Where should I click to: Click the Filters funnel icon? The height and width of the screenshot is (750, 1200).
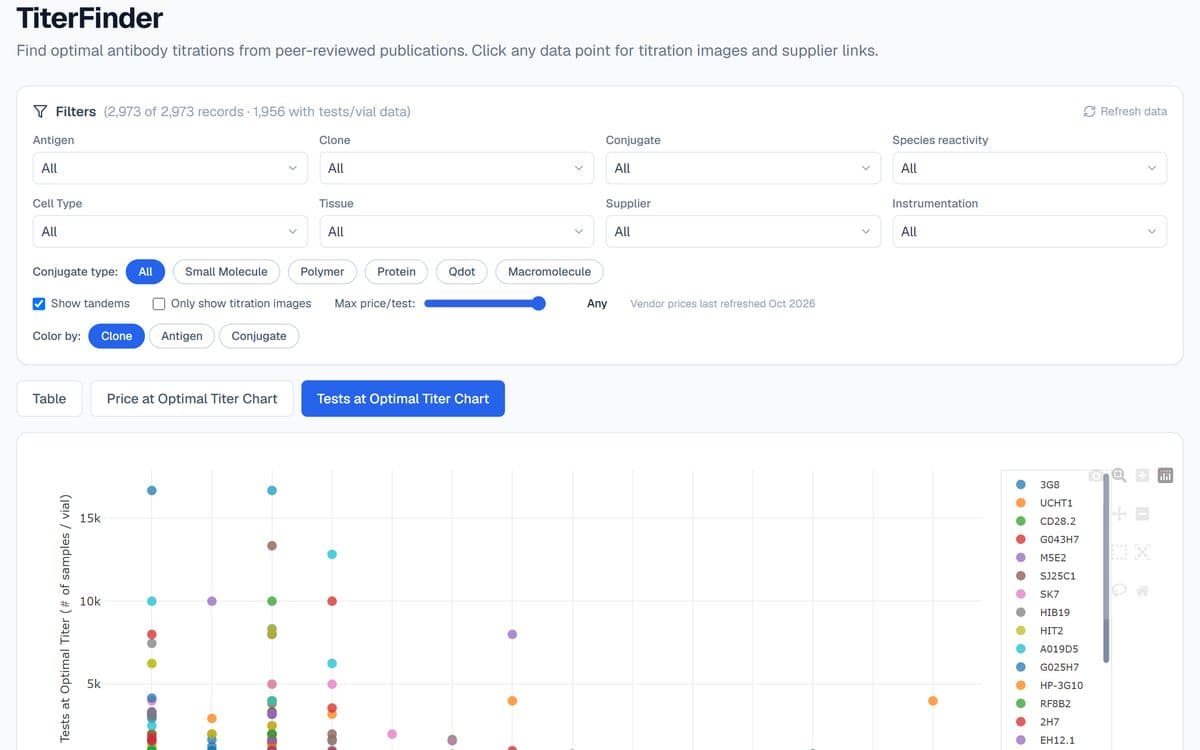pos(40,111)
